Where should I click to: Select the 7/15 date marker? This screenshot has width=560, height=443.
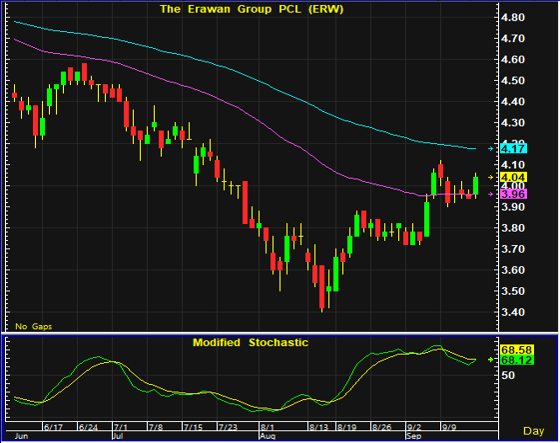tap(193, 427)
